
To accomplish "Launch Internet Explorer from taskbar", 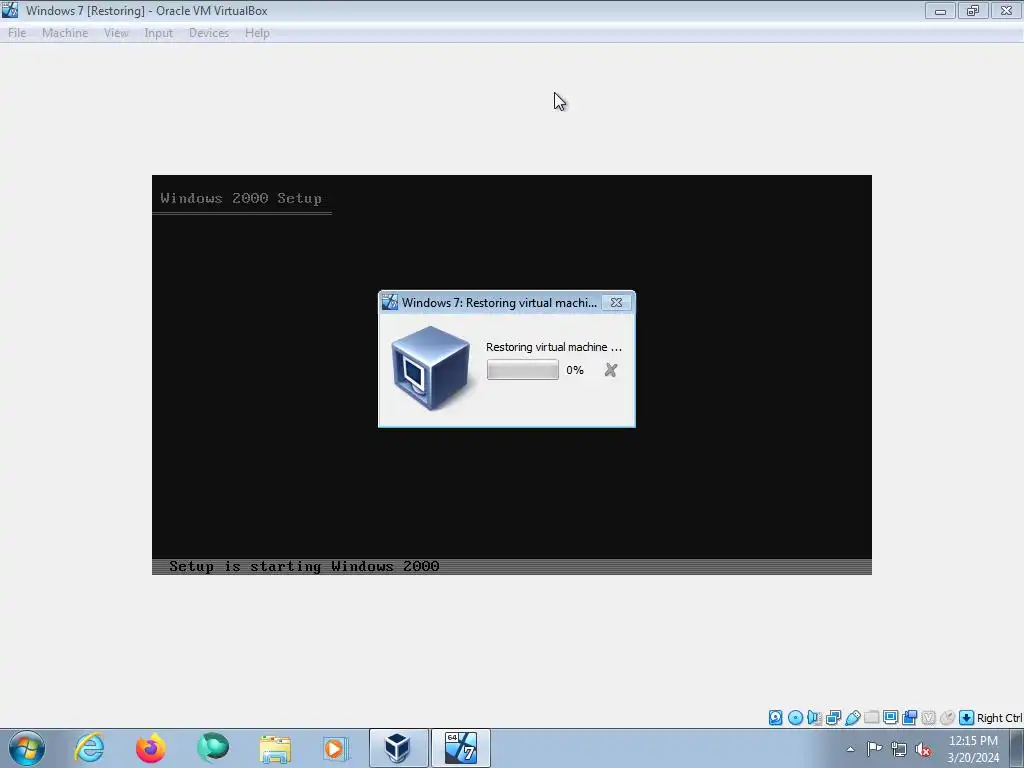I will (89, 748).
